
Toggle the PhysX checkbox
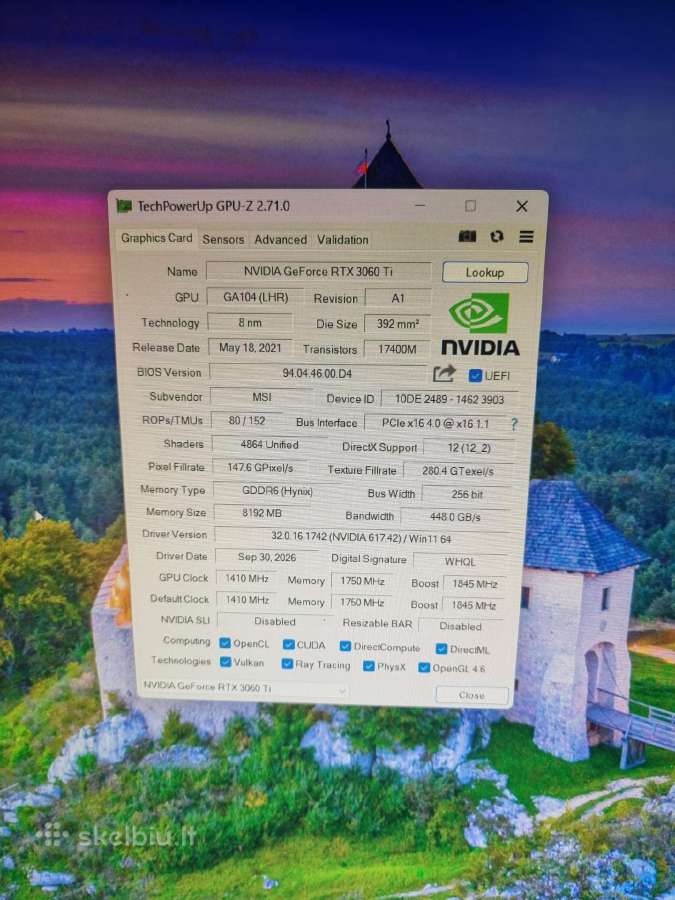(x=368, y=666)
